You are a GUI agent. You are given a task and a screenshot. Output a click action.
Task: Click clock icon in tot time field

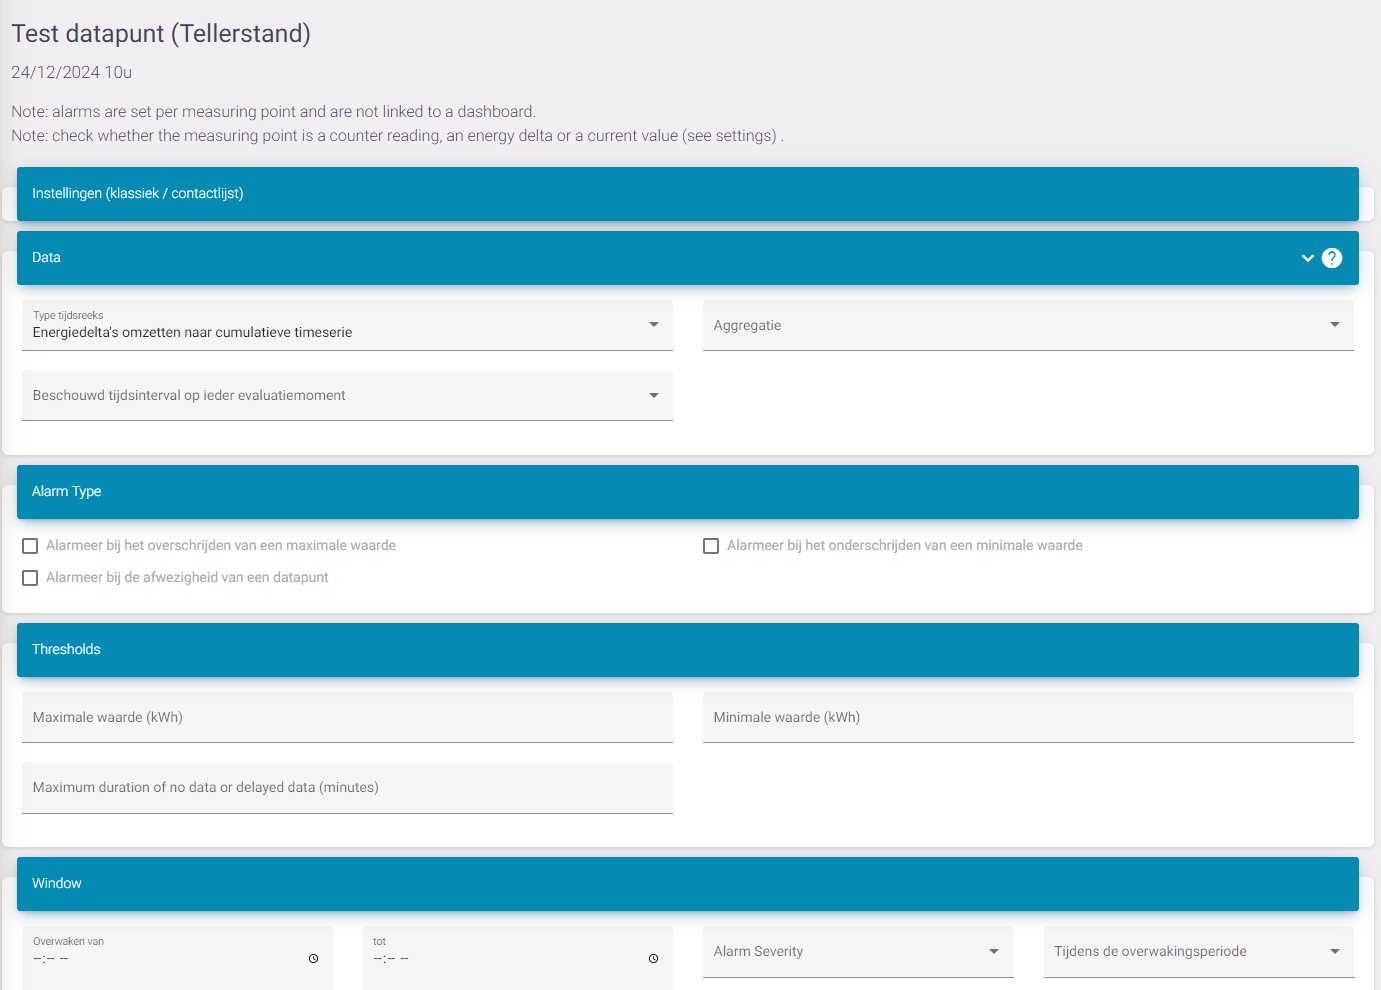coord(653,958)
